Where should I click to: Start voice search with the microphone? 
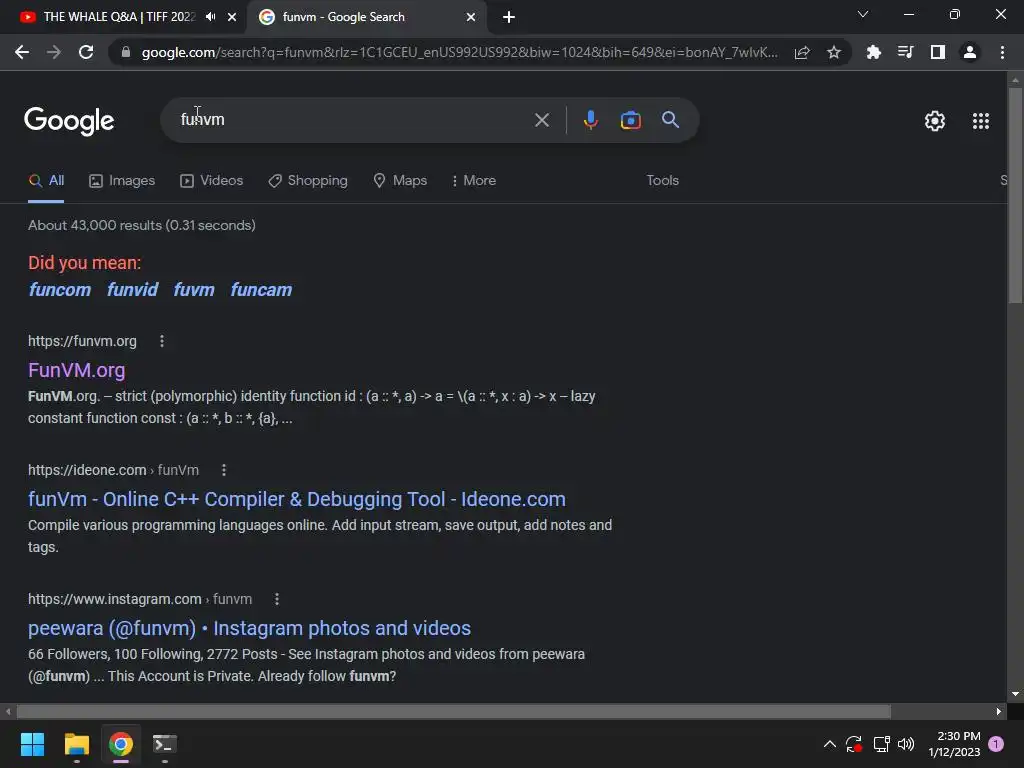click(x=590, y=120)
